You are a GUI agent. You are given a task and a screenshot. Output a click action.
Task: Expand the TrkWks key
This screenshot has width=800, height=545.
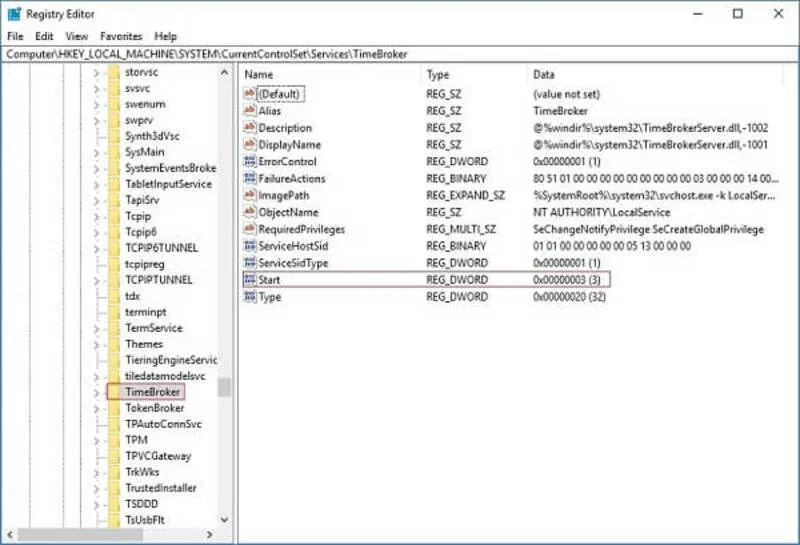[96, 473]
